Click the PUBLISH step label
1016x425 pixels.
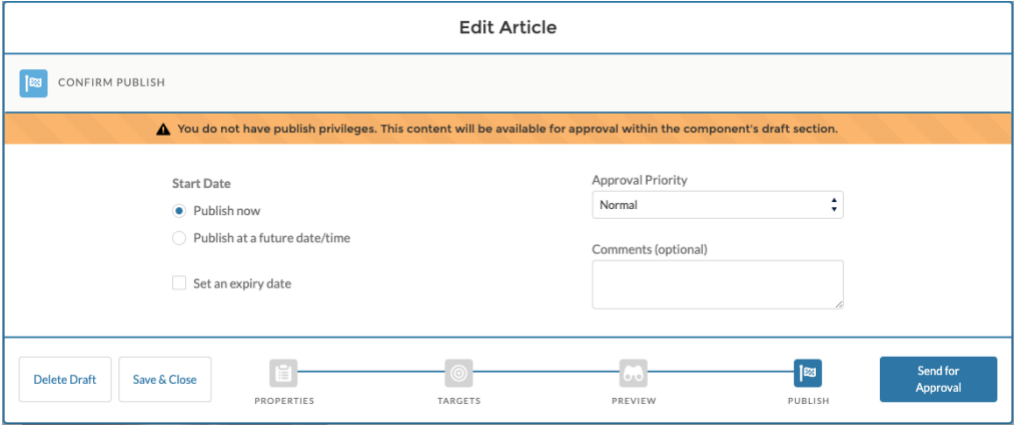[x=808, y=401]
